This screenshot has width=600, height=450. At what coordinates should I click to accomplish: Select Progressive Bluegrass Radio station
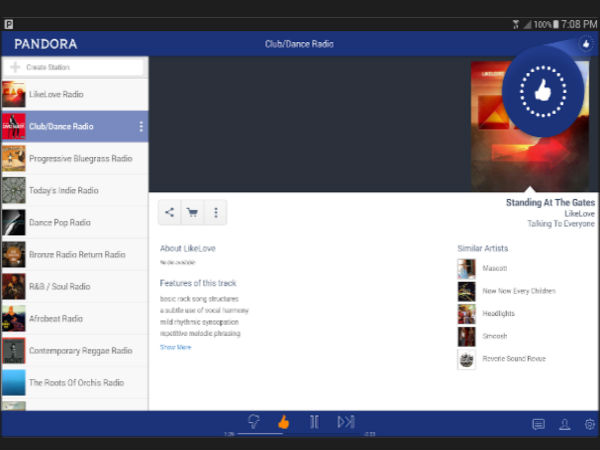(x=75, y=159)
